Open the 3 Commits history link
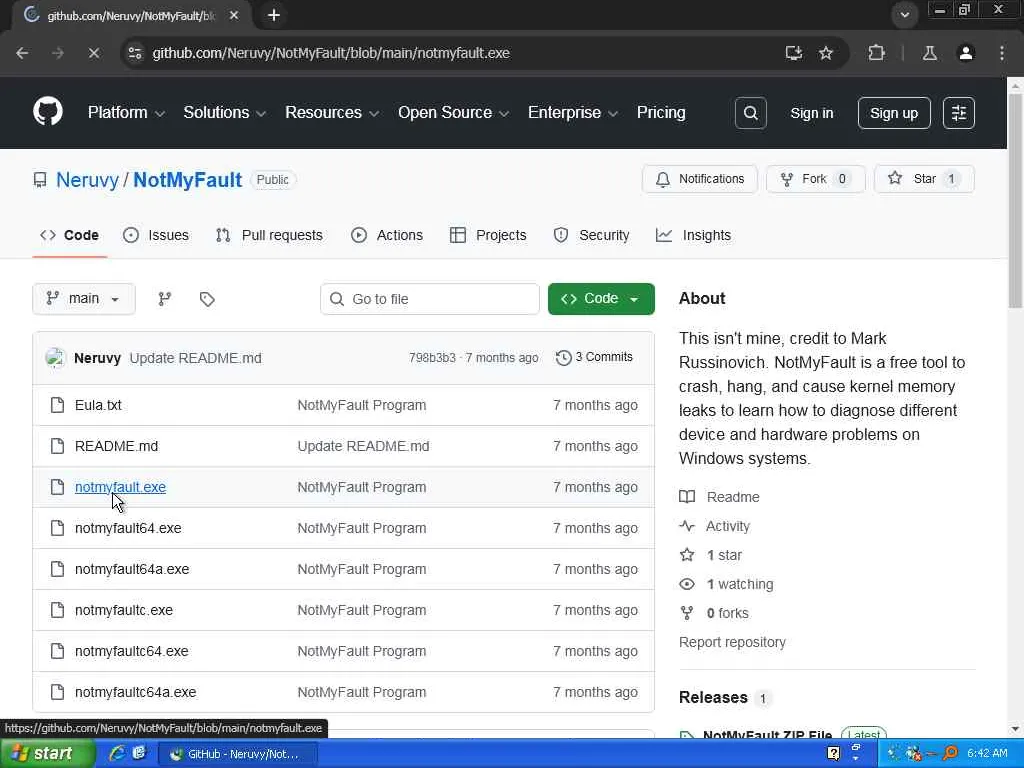 click(594, 357)
